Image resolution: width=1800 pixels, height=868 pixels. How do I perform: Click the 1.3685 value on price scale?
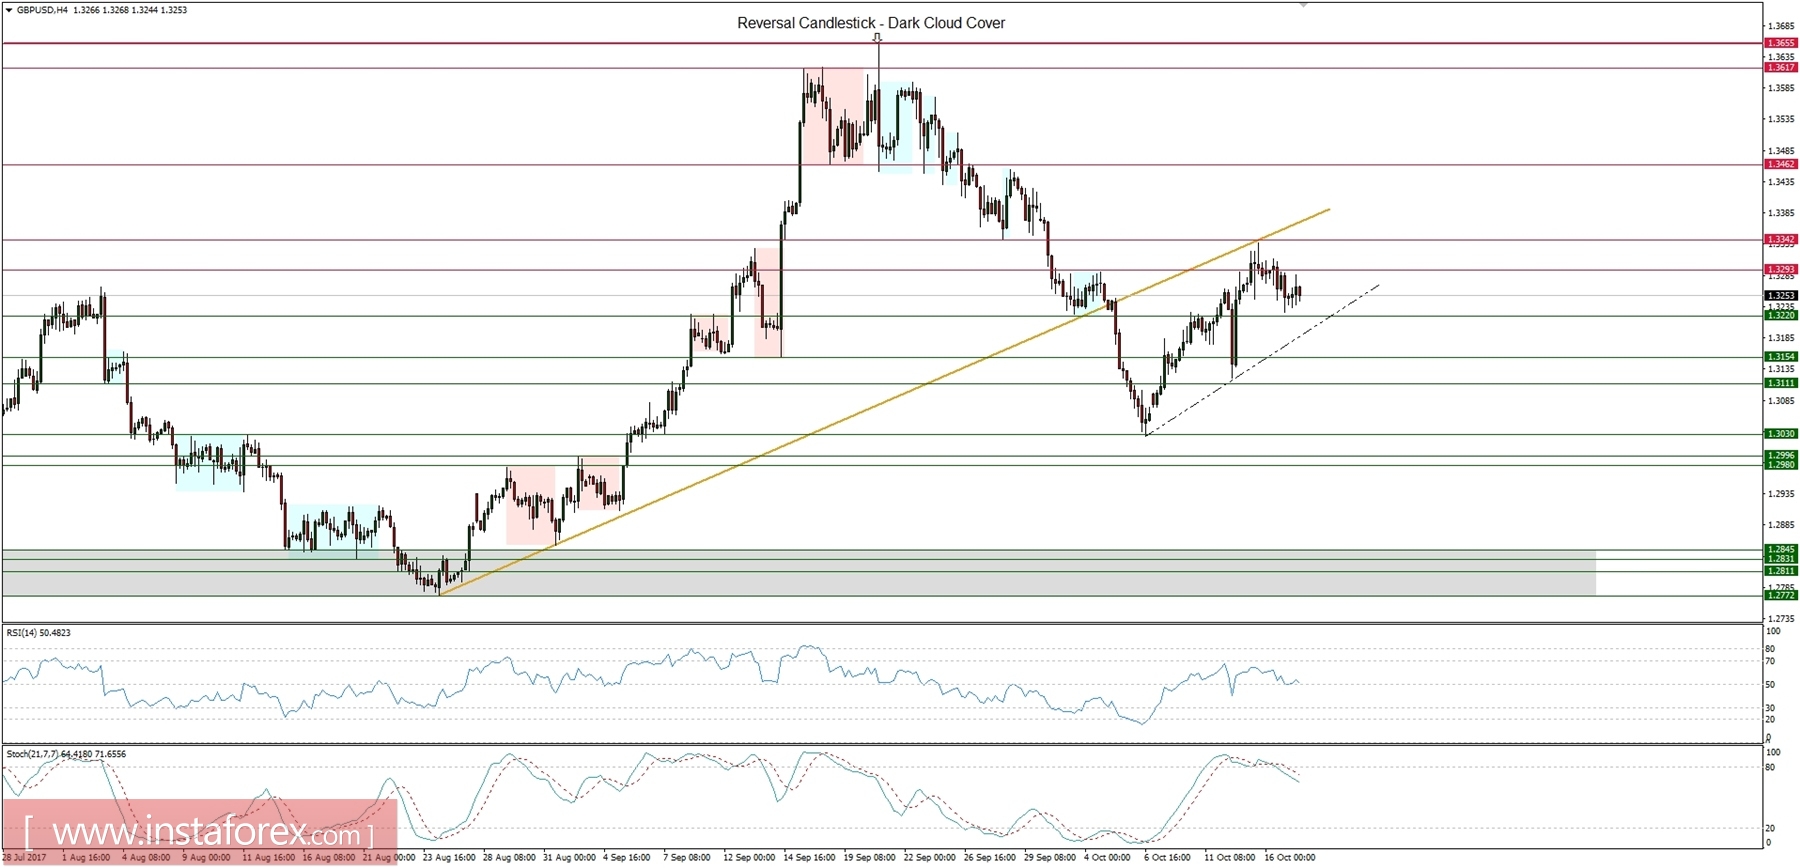coord(1780,26)
